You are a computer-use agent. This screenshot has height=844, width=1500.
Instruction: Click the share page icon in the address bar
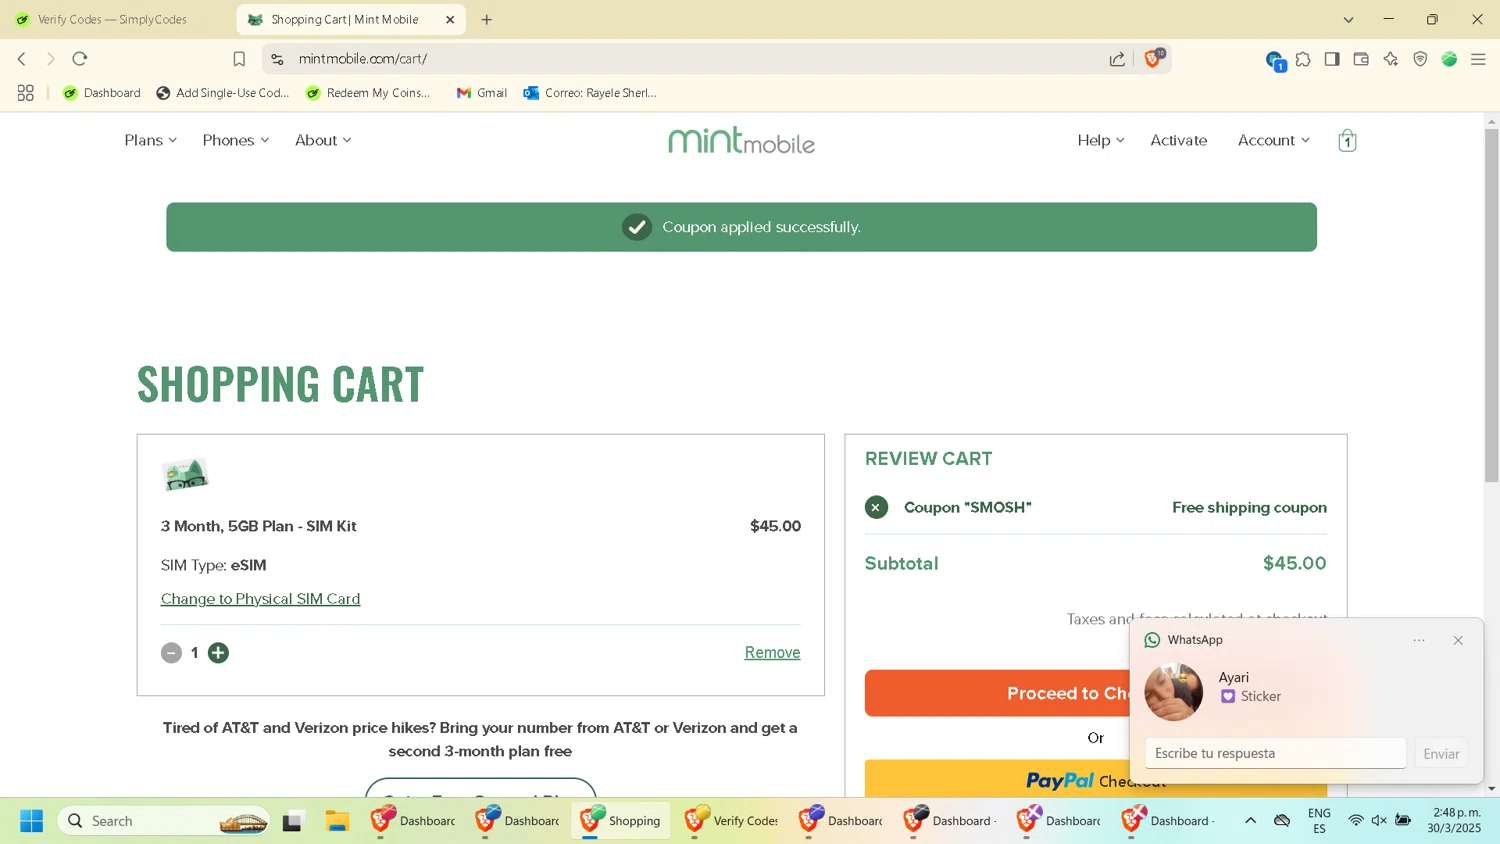pos(1117,59)
